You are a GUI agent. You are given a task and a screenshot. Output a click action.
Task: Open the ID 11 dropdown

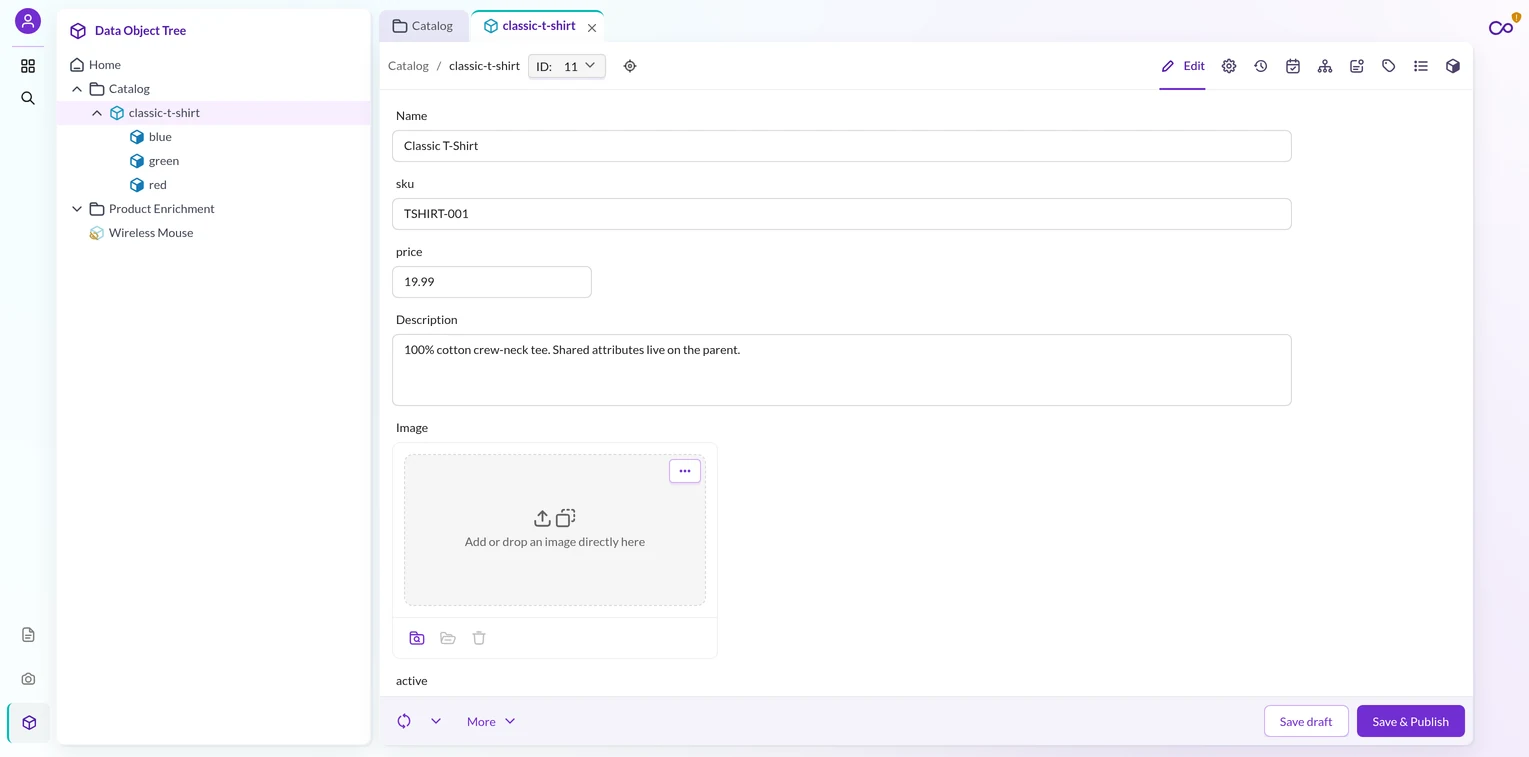[567, 66]
